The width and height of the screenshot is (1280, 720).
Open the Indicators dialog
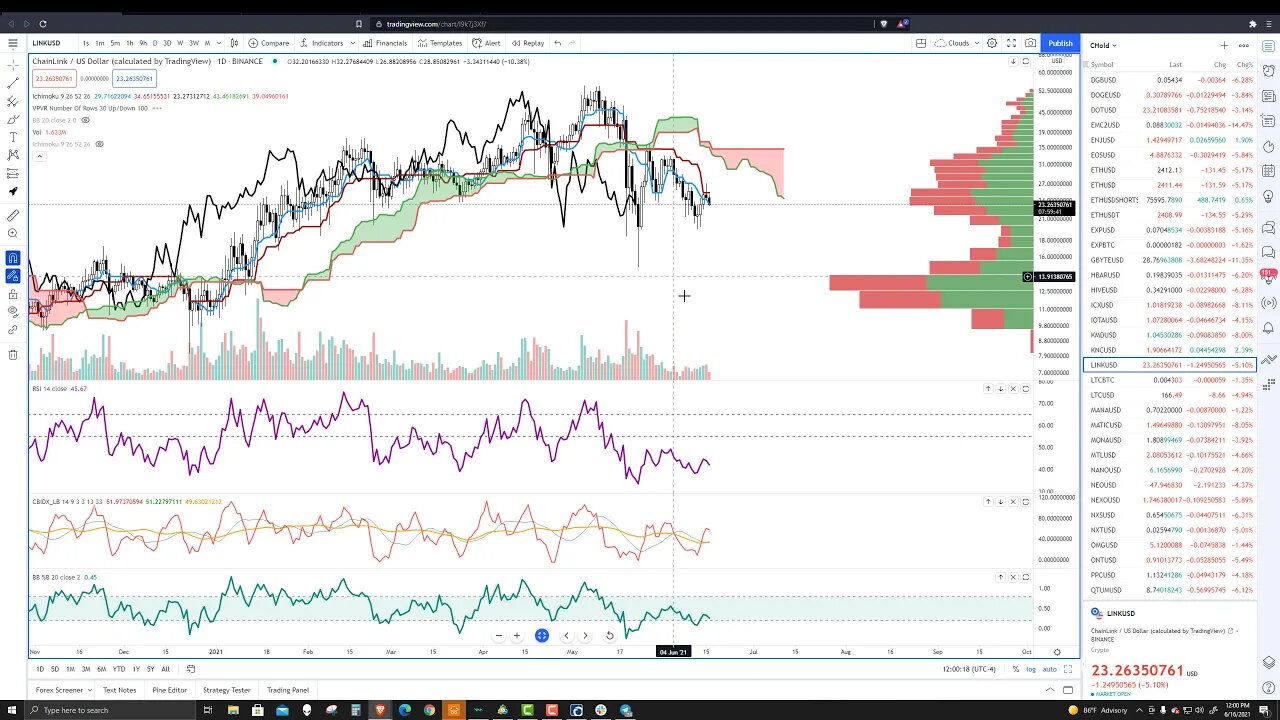321,43
